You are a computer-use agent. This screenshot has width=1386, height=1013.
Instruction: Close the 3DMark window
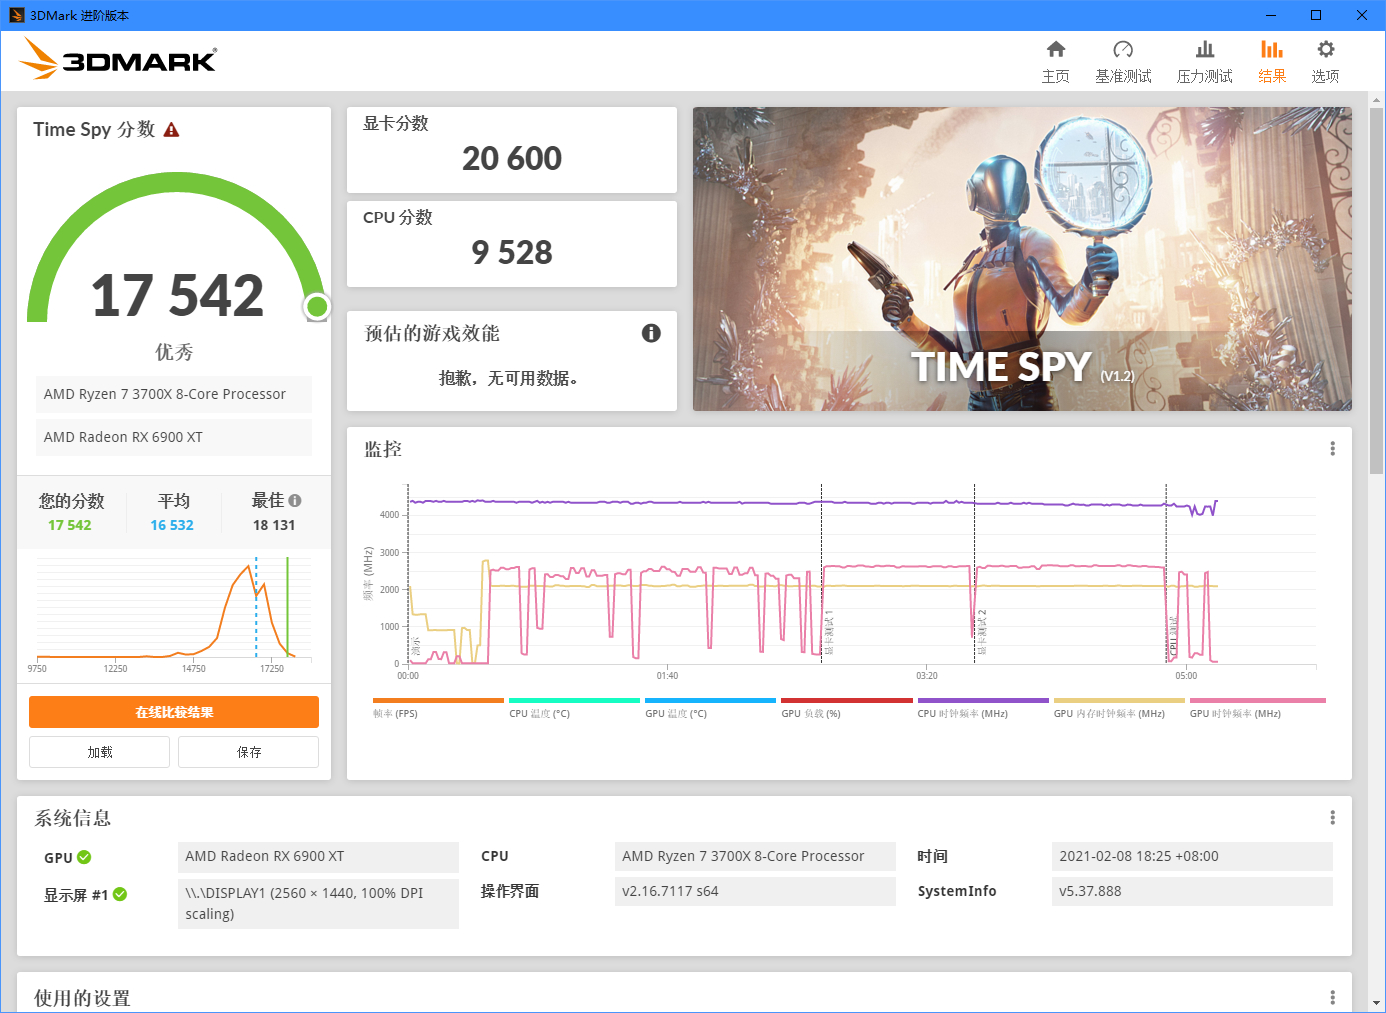coord(1362,15)
